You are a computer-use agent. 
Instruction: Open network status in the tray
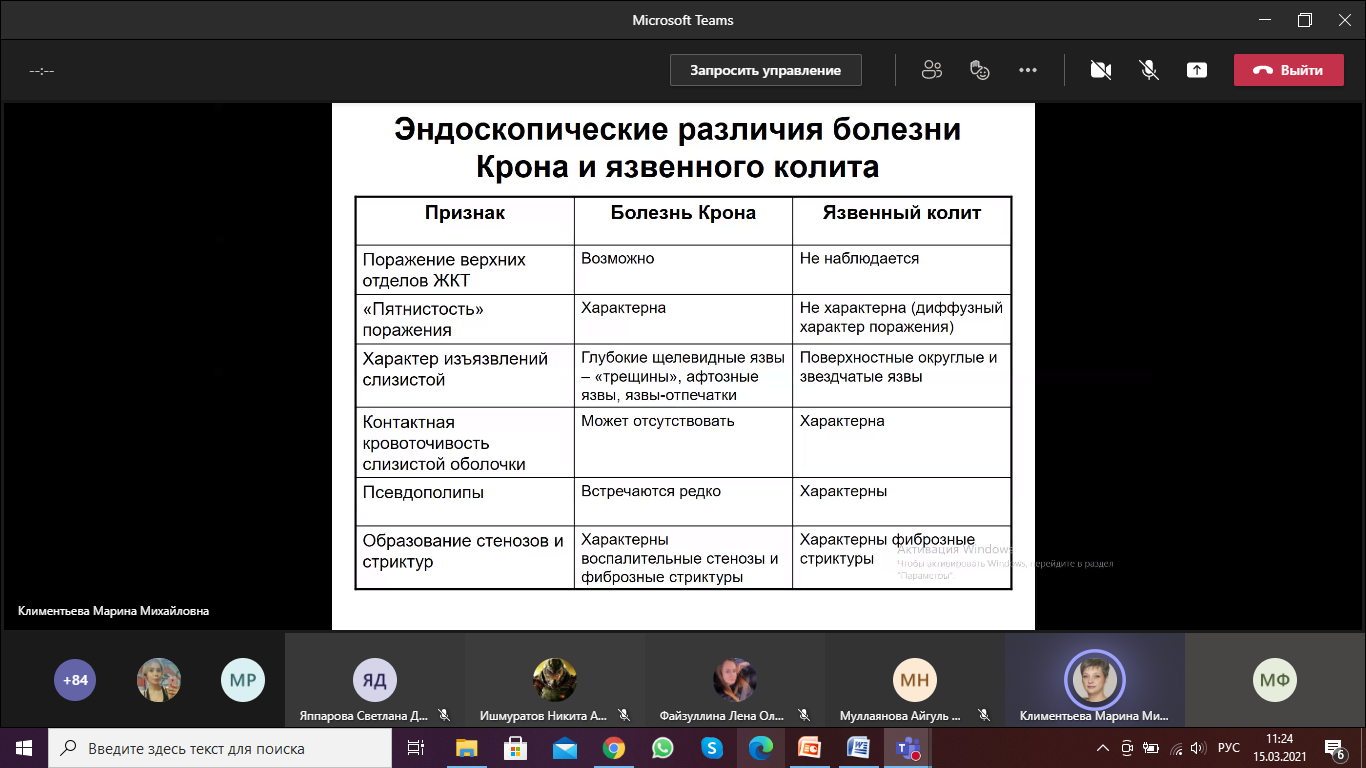[x=1175, y=748]
